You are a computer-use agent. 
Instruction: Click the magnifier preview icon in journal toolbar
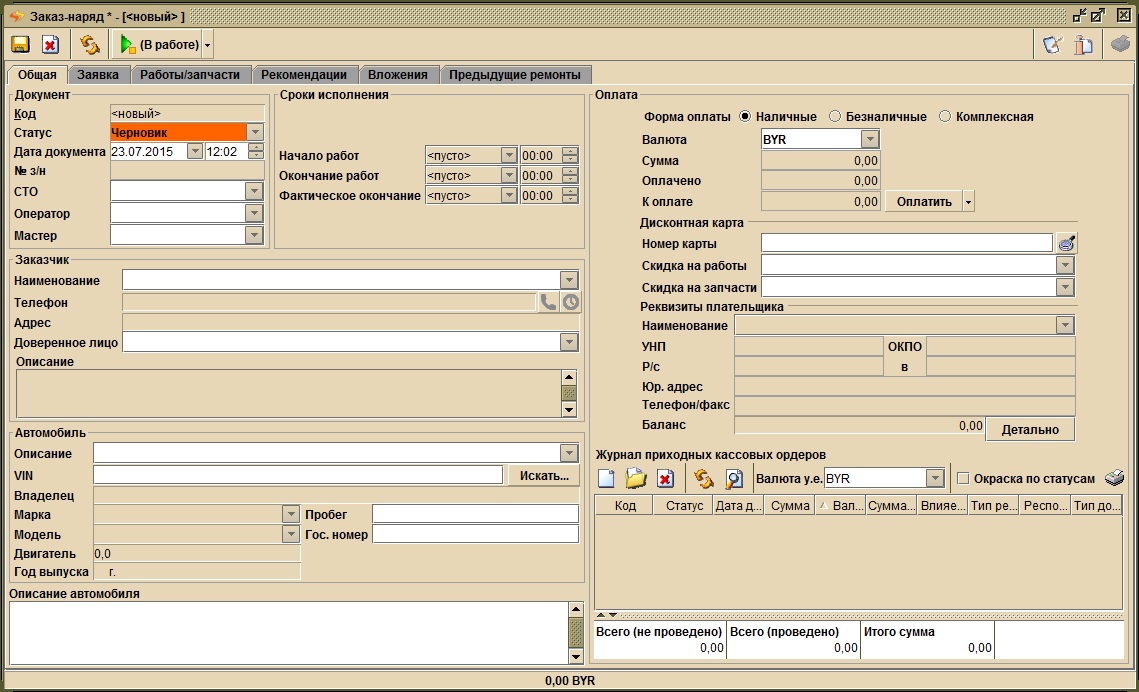point(734,479)
